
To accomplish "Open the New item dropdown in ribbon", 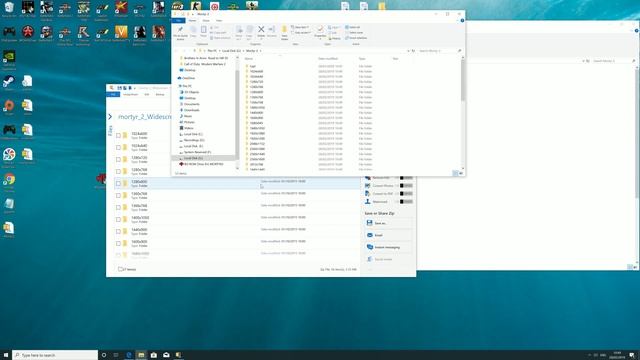I will click(x=300, y=27).
